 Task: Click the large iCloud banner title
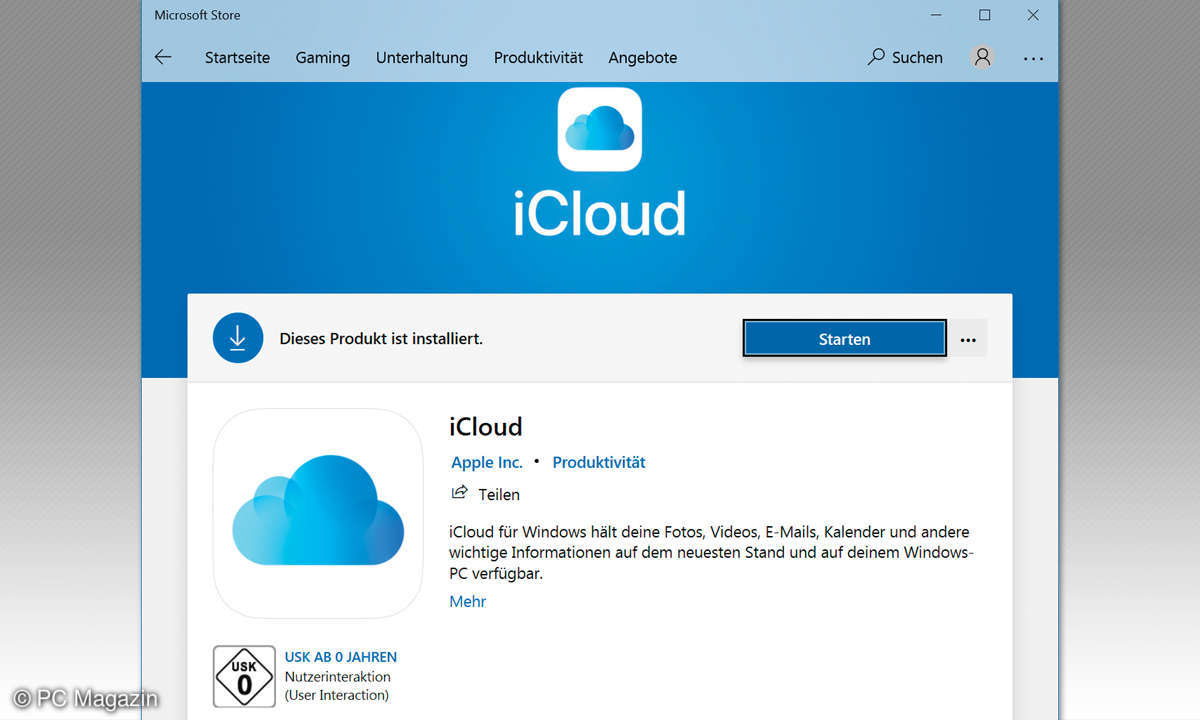tap(600, 213)
